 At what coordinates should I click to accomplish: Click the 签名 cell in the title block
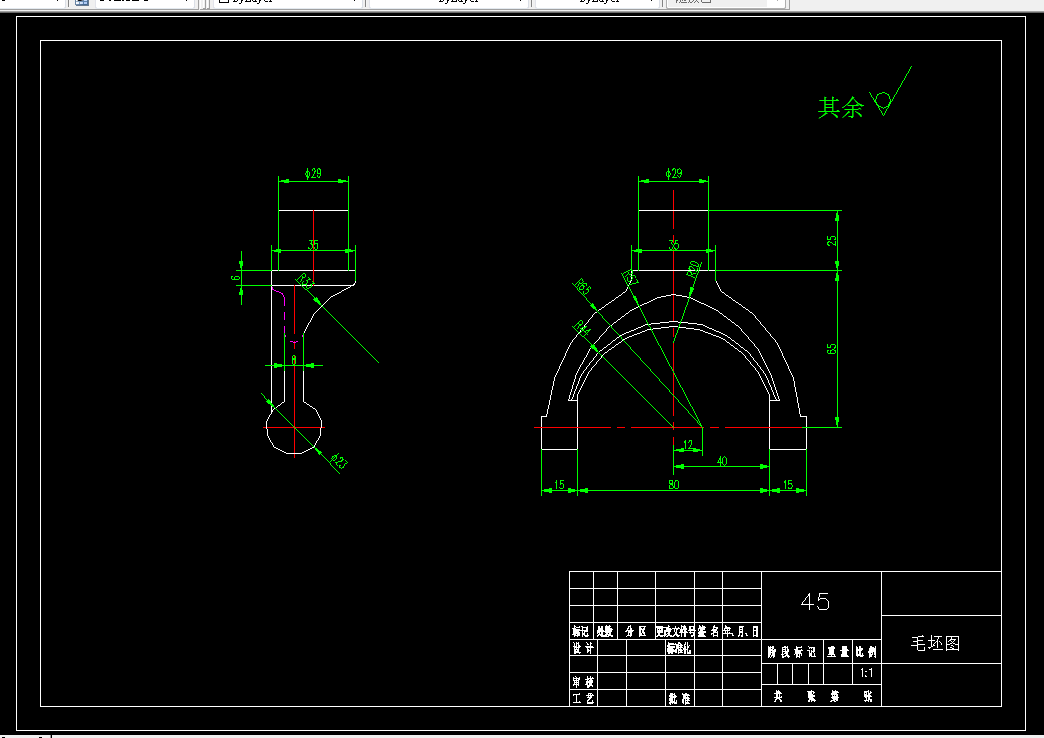(708, 631)
